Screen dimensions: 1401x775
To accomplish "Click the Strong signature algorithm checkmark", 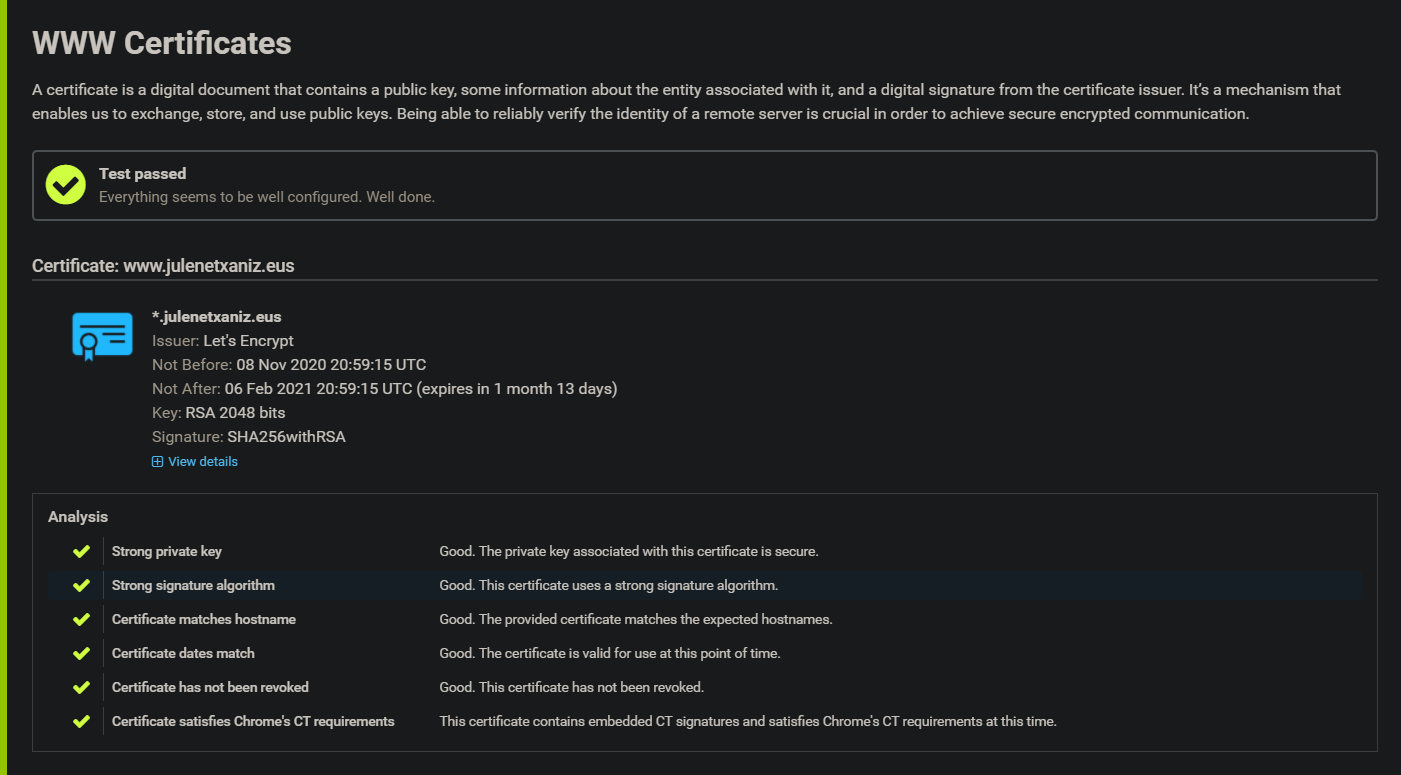I will 81,585.
